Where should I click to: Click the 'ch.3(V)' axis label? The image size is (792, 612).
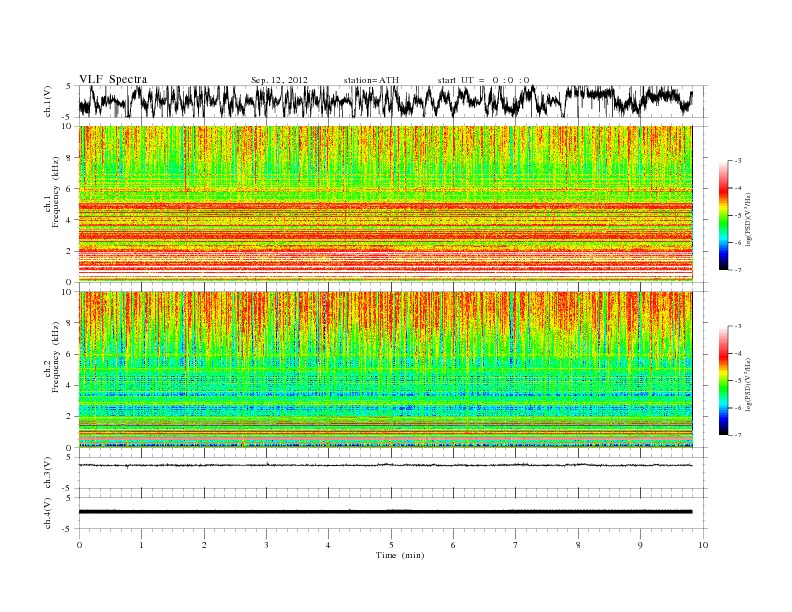[x=48, y=473]
